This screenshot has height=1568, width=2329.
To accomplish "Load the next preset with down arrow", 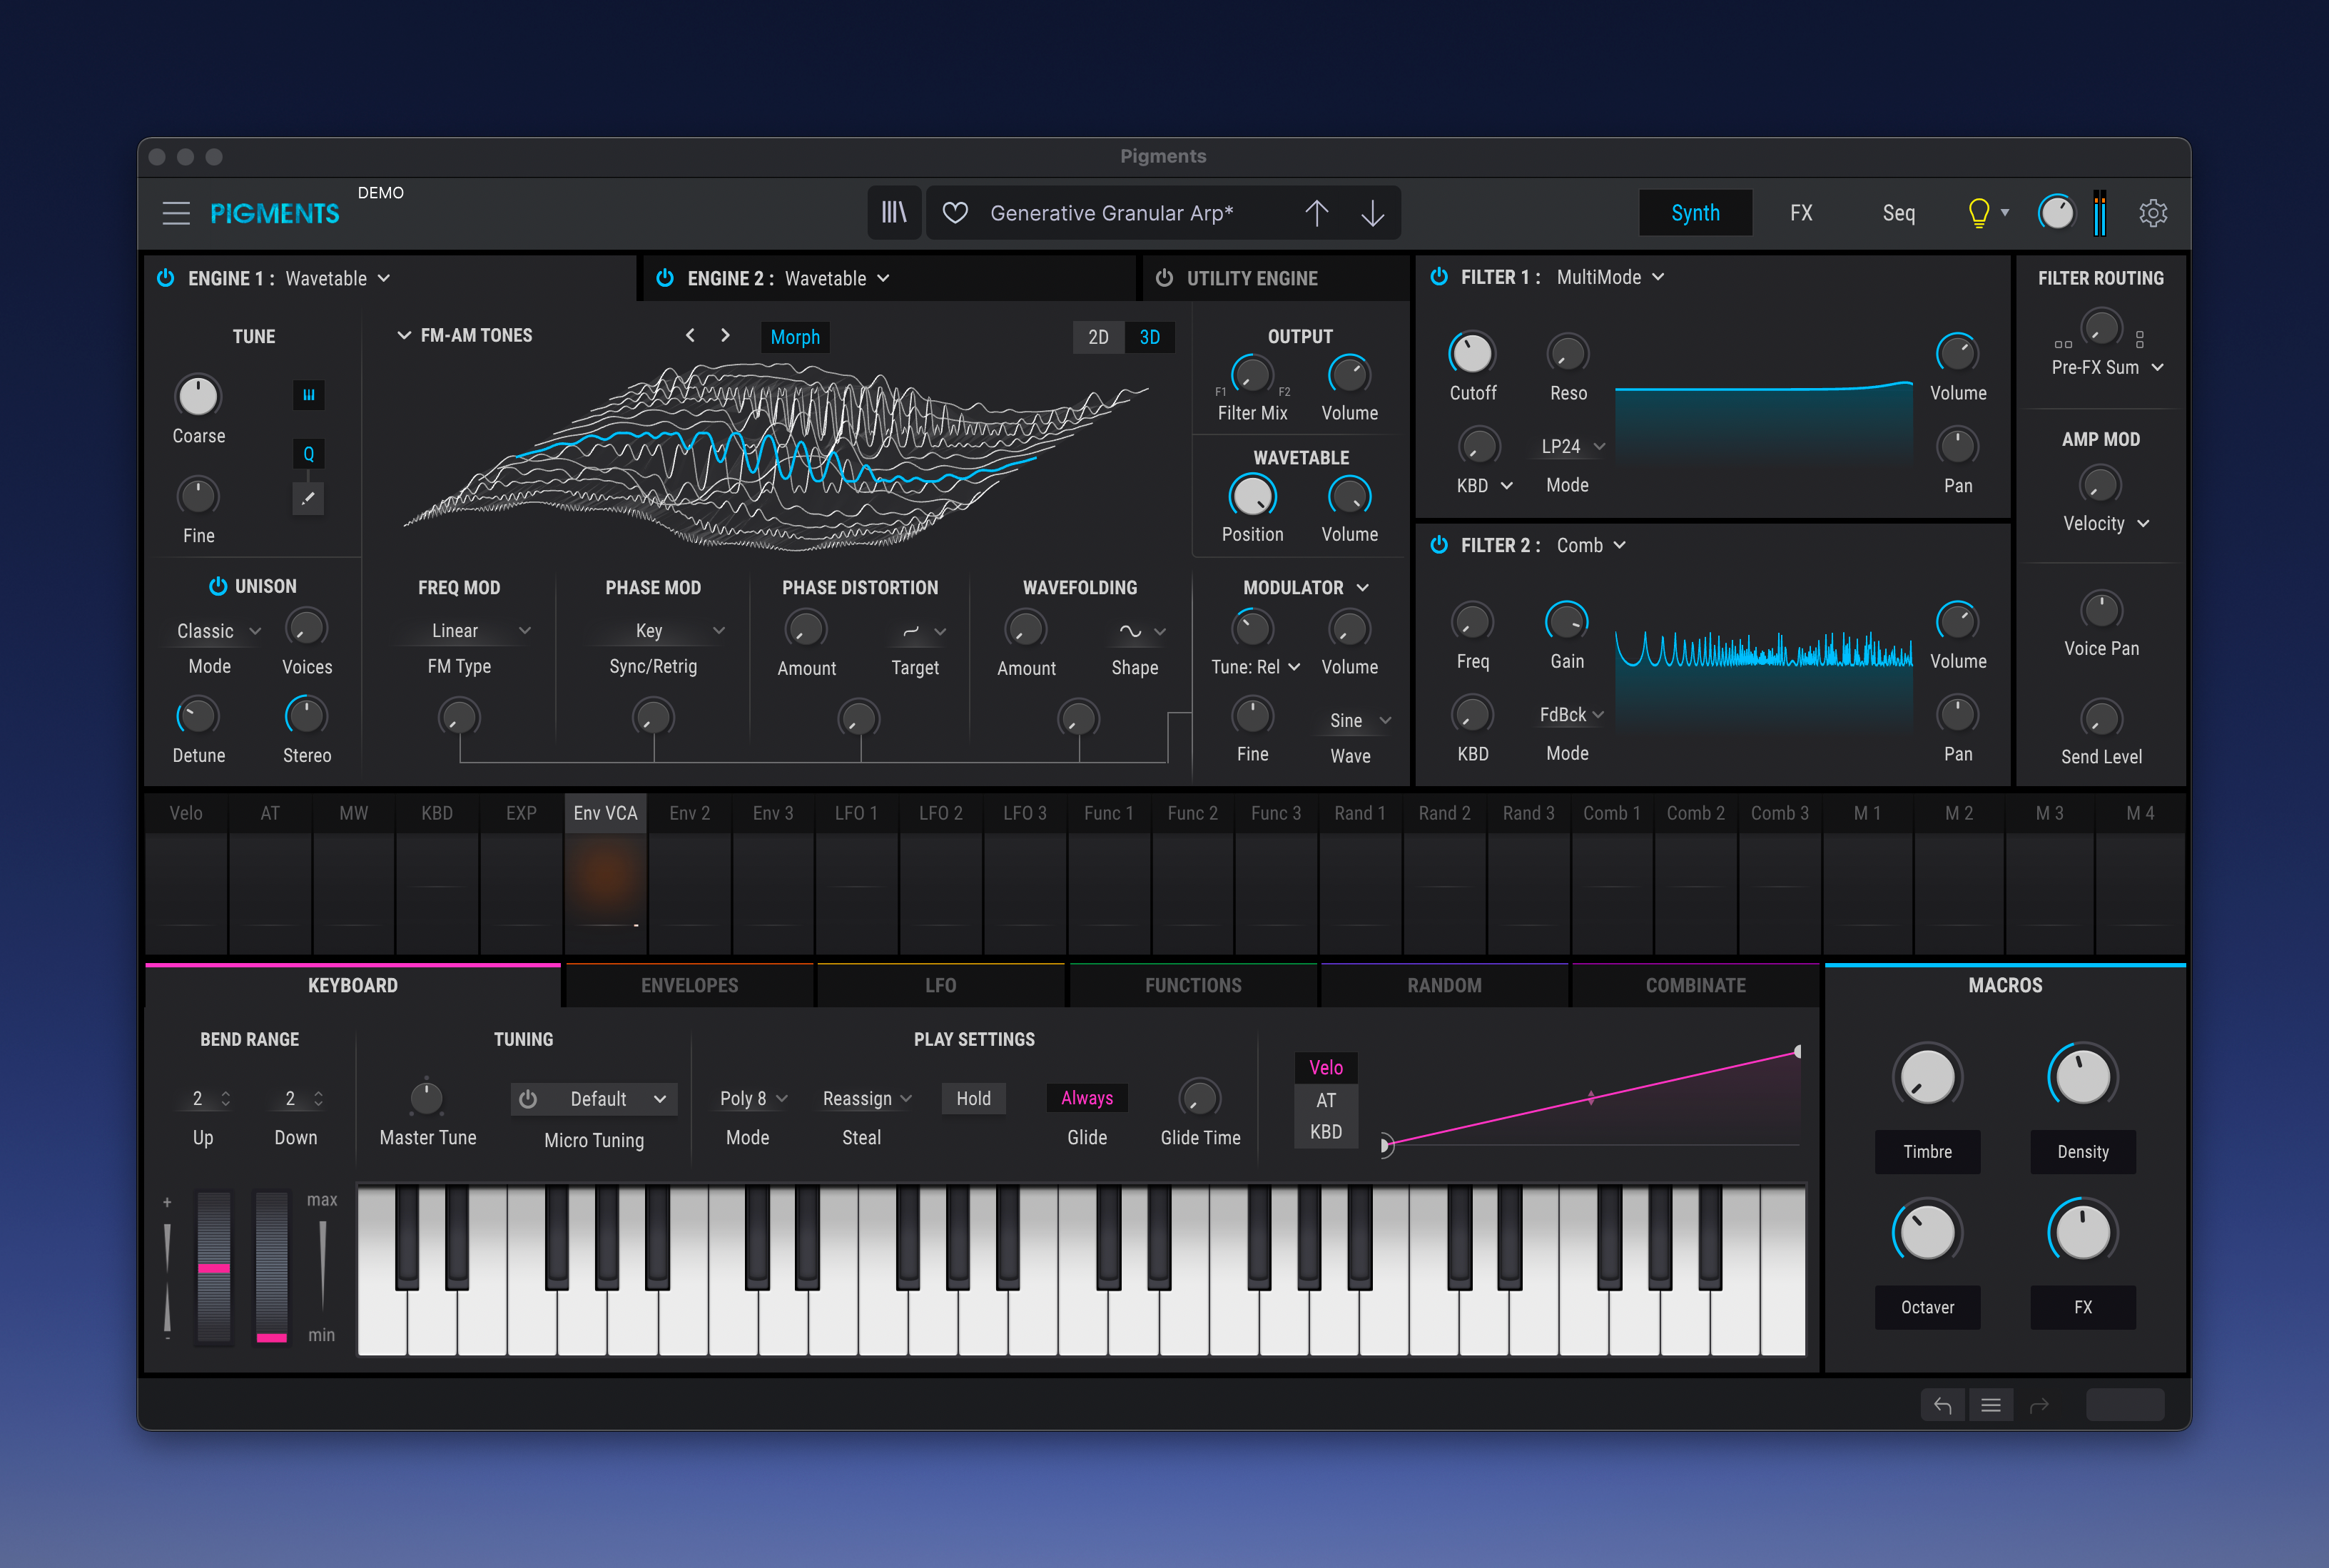I will [x=1372, y=213].
